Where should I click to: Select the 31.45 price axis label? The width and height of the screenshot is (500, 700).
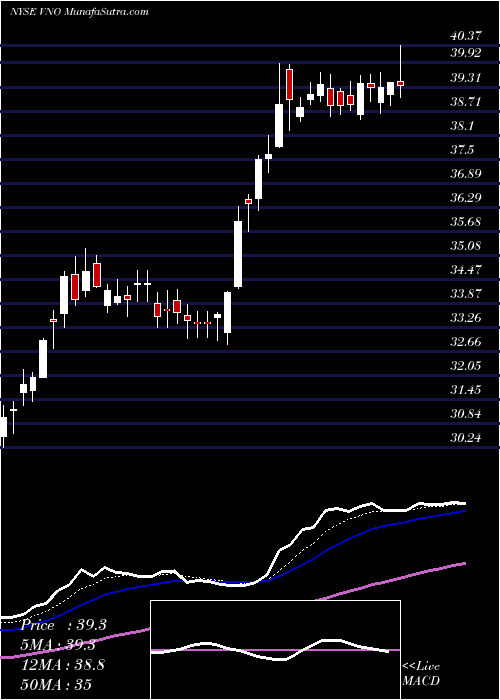click(x=467, y=390)
